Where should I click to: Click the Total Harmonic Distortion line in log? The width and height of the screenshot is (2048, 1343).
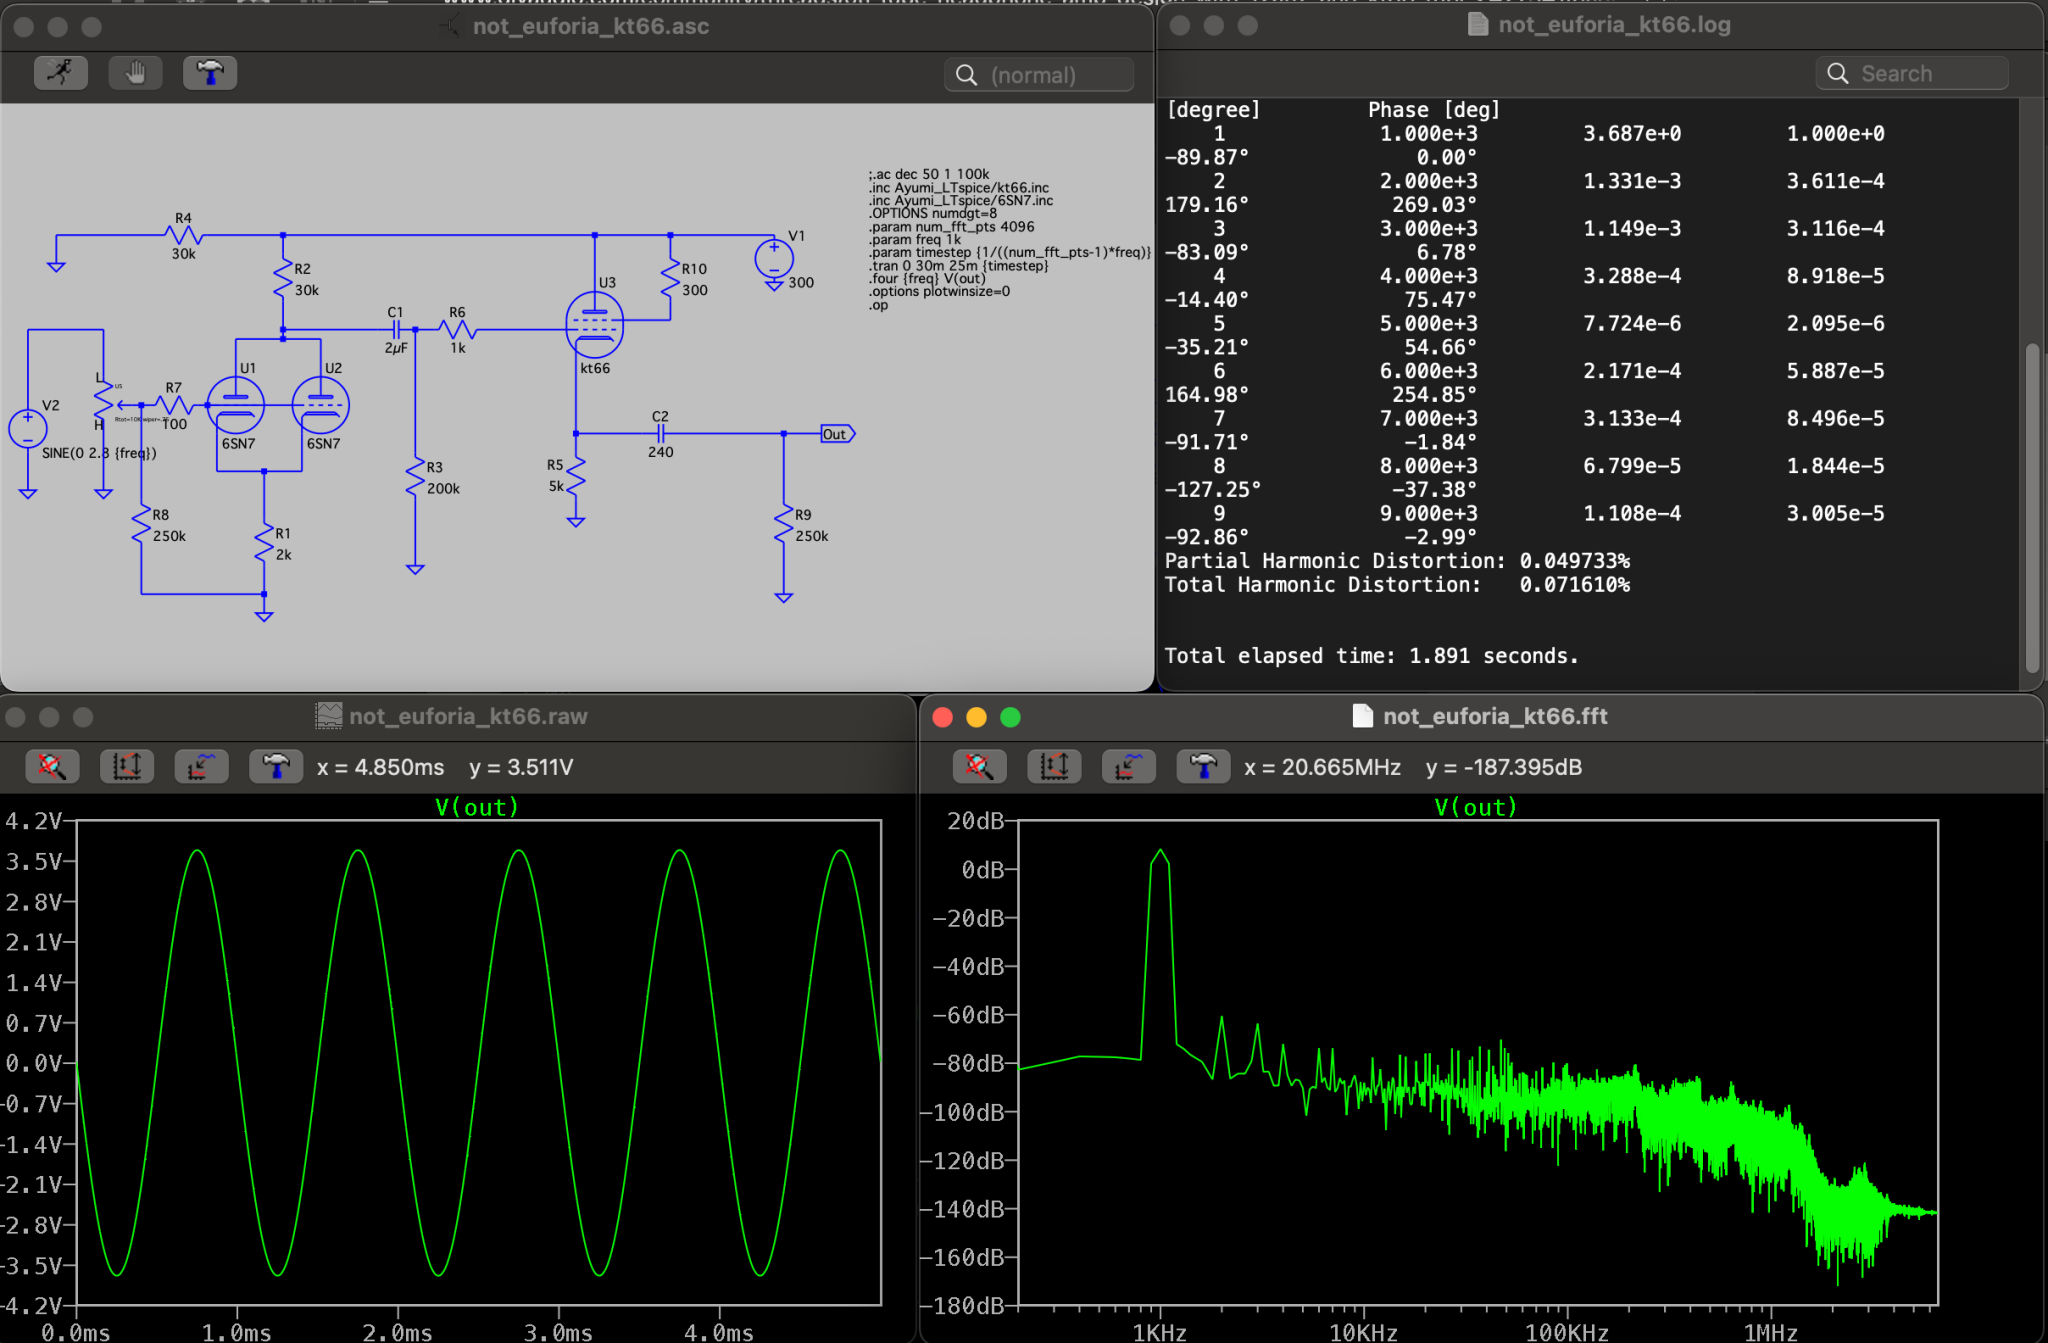pos(1397,585)
